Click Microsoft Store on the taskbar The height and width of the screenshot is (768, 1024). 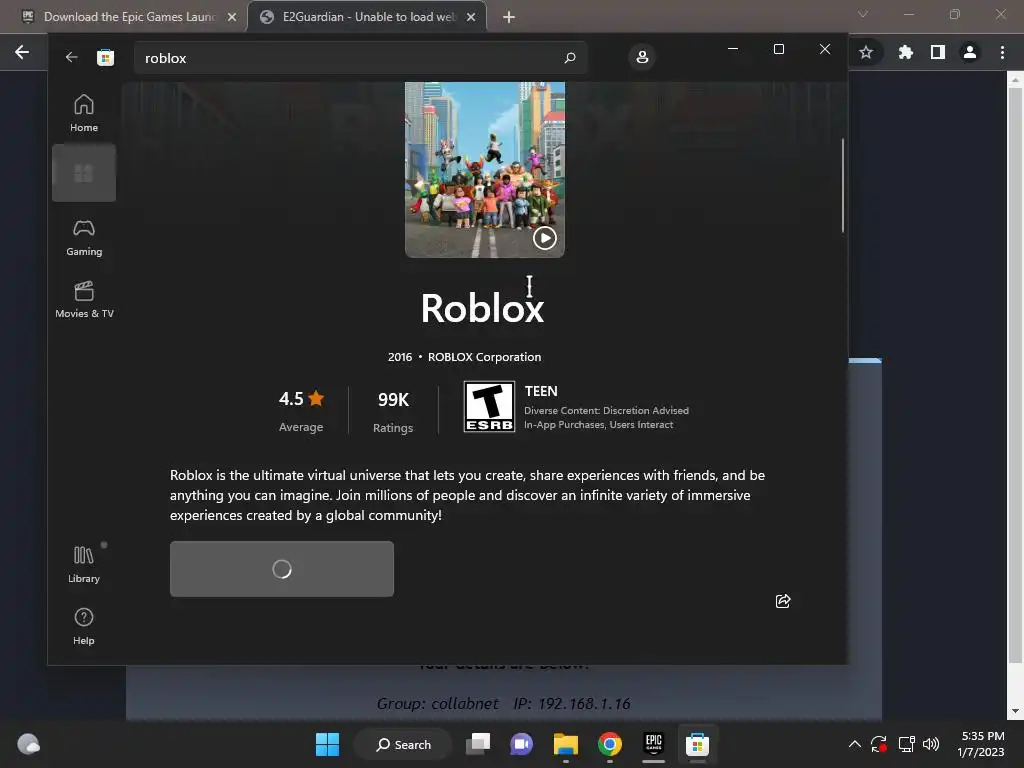697,744
